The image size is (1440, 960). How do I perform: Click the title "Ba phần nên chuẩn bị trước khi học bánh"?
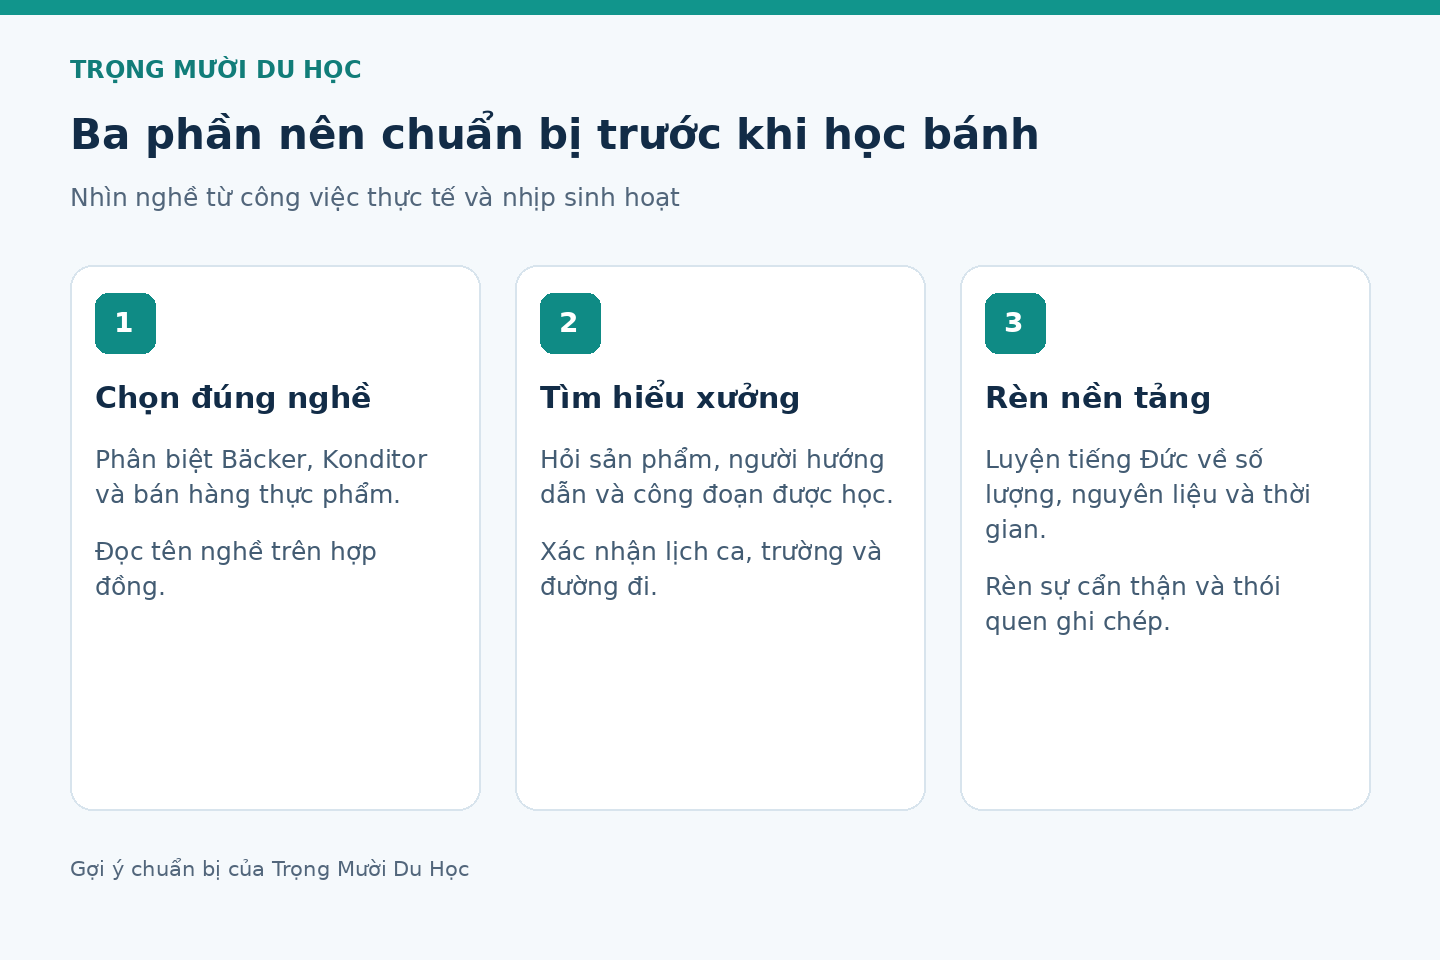(x=555, y=134)
